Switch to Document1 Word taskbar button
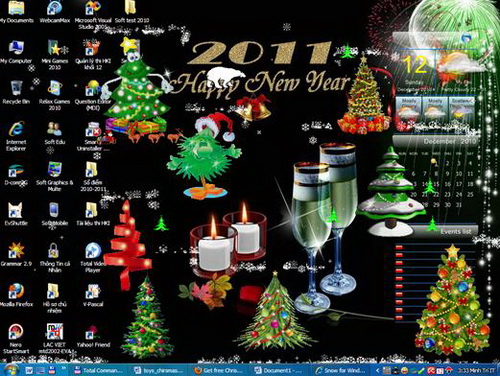 pos(279,370)
